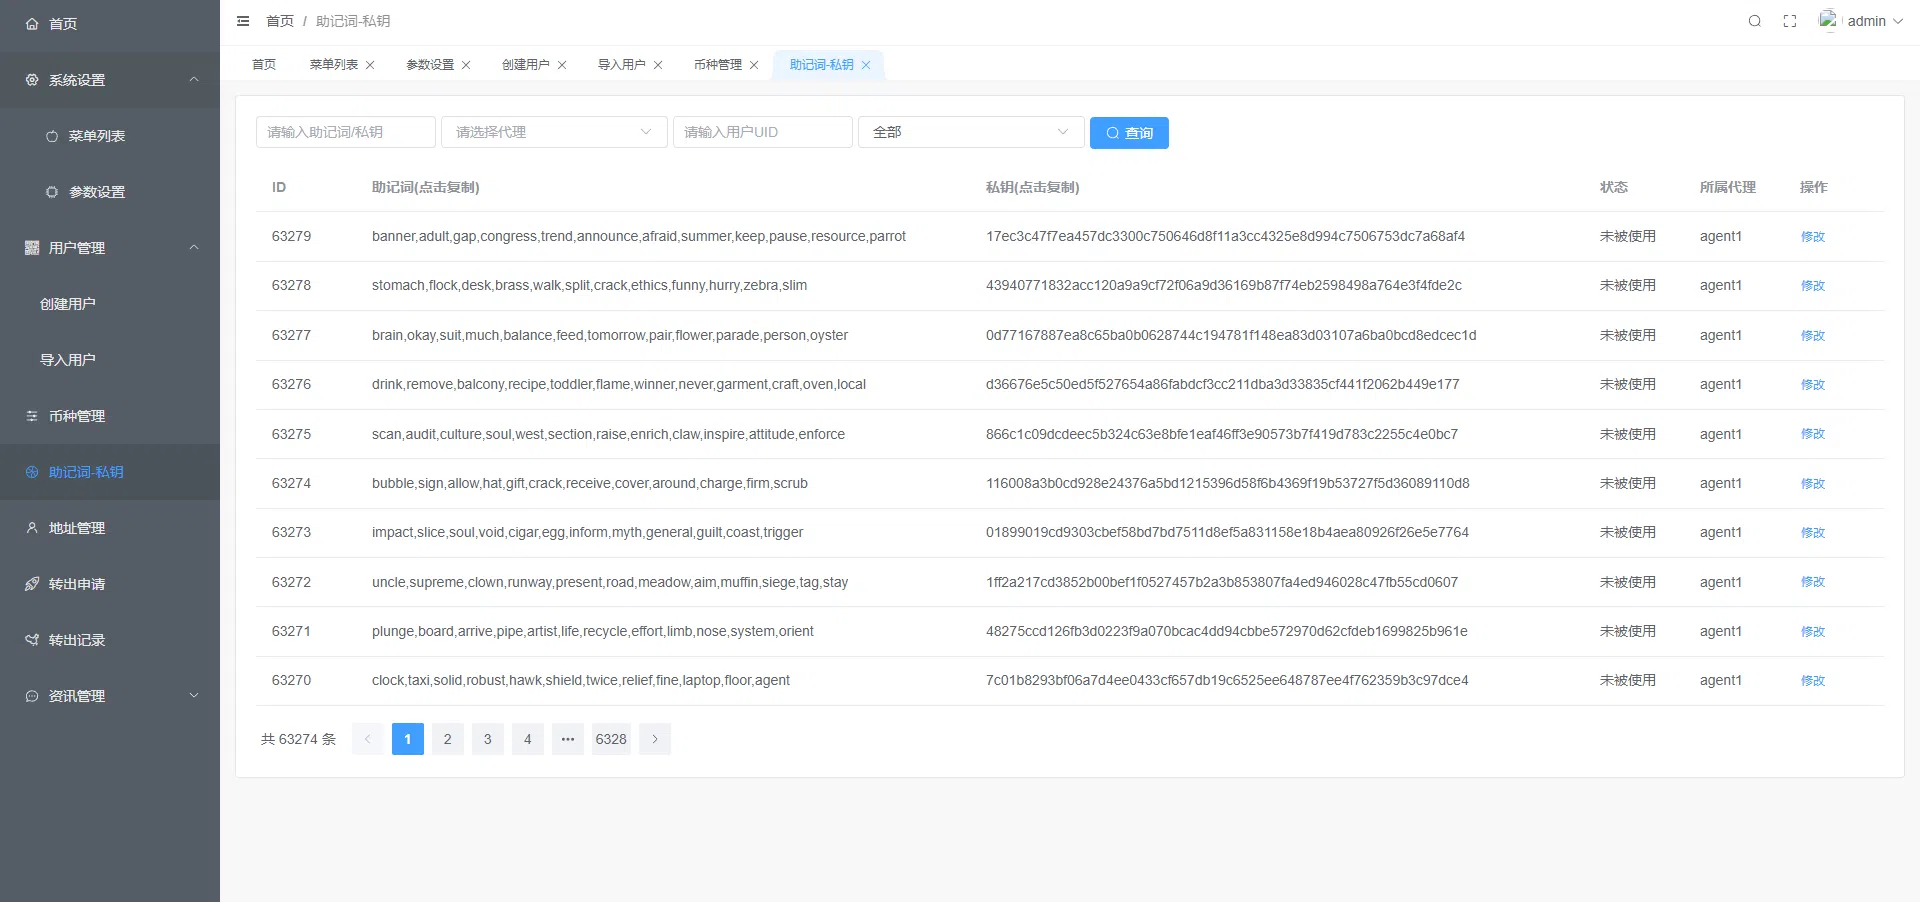Open 转出申请 in sidebar
Image resolution: width=1920 pixels, height=902 pixels.
pos(77,584)
